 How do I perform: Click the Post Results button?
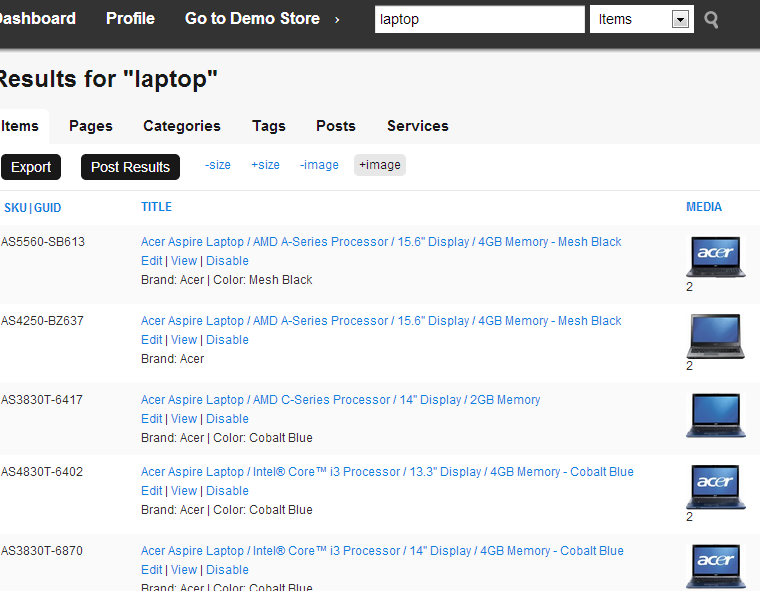(x=130, y=167)
